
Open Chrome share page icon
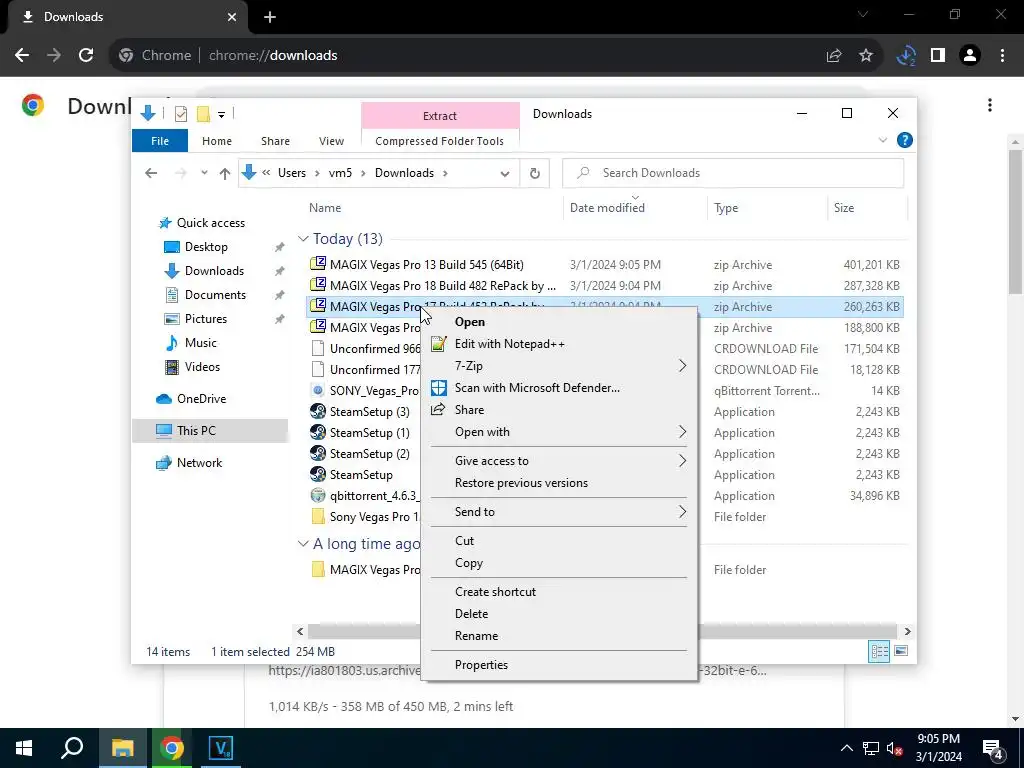pos(834,56)
